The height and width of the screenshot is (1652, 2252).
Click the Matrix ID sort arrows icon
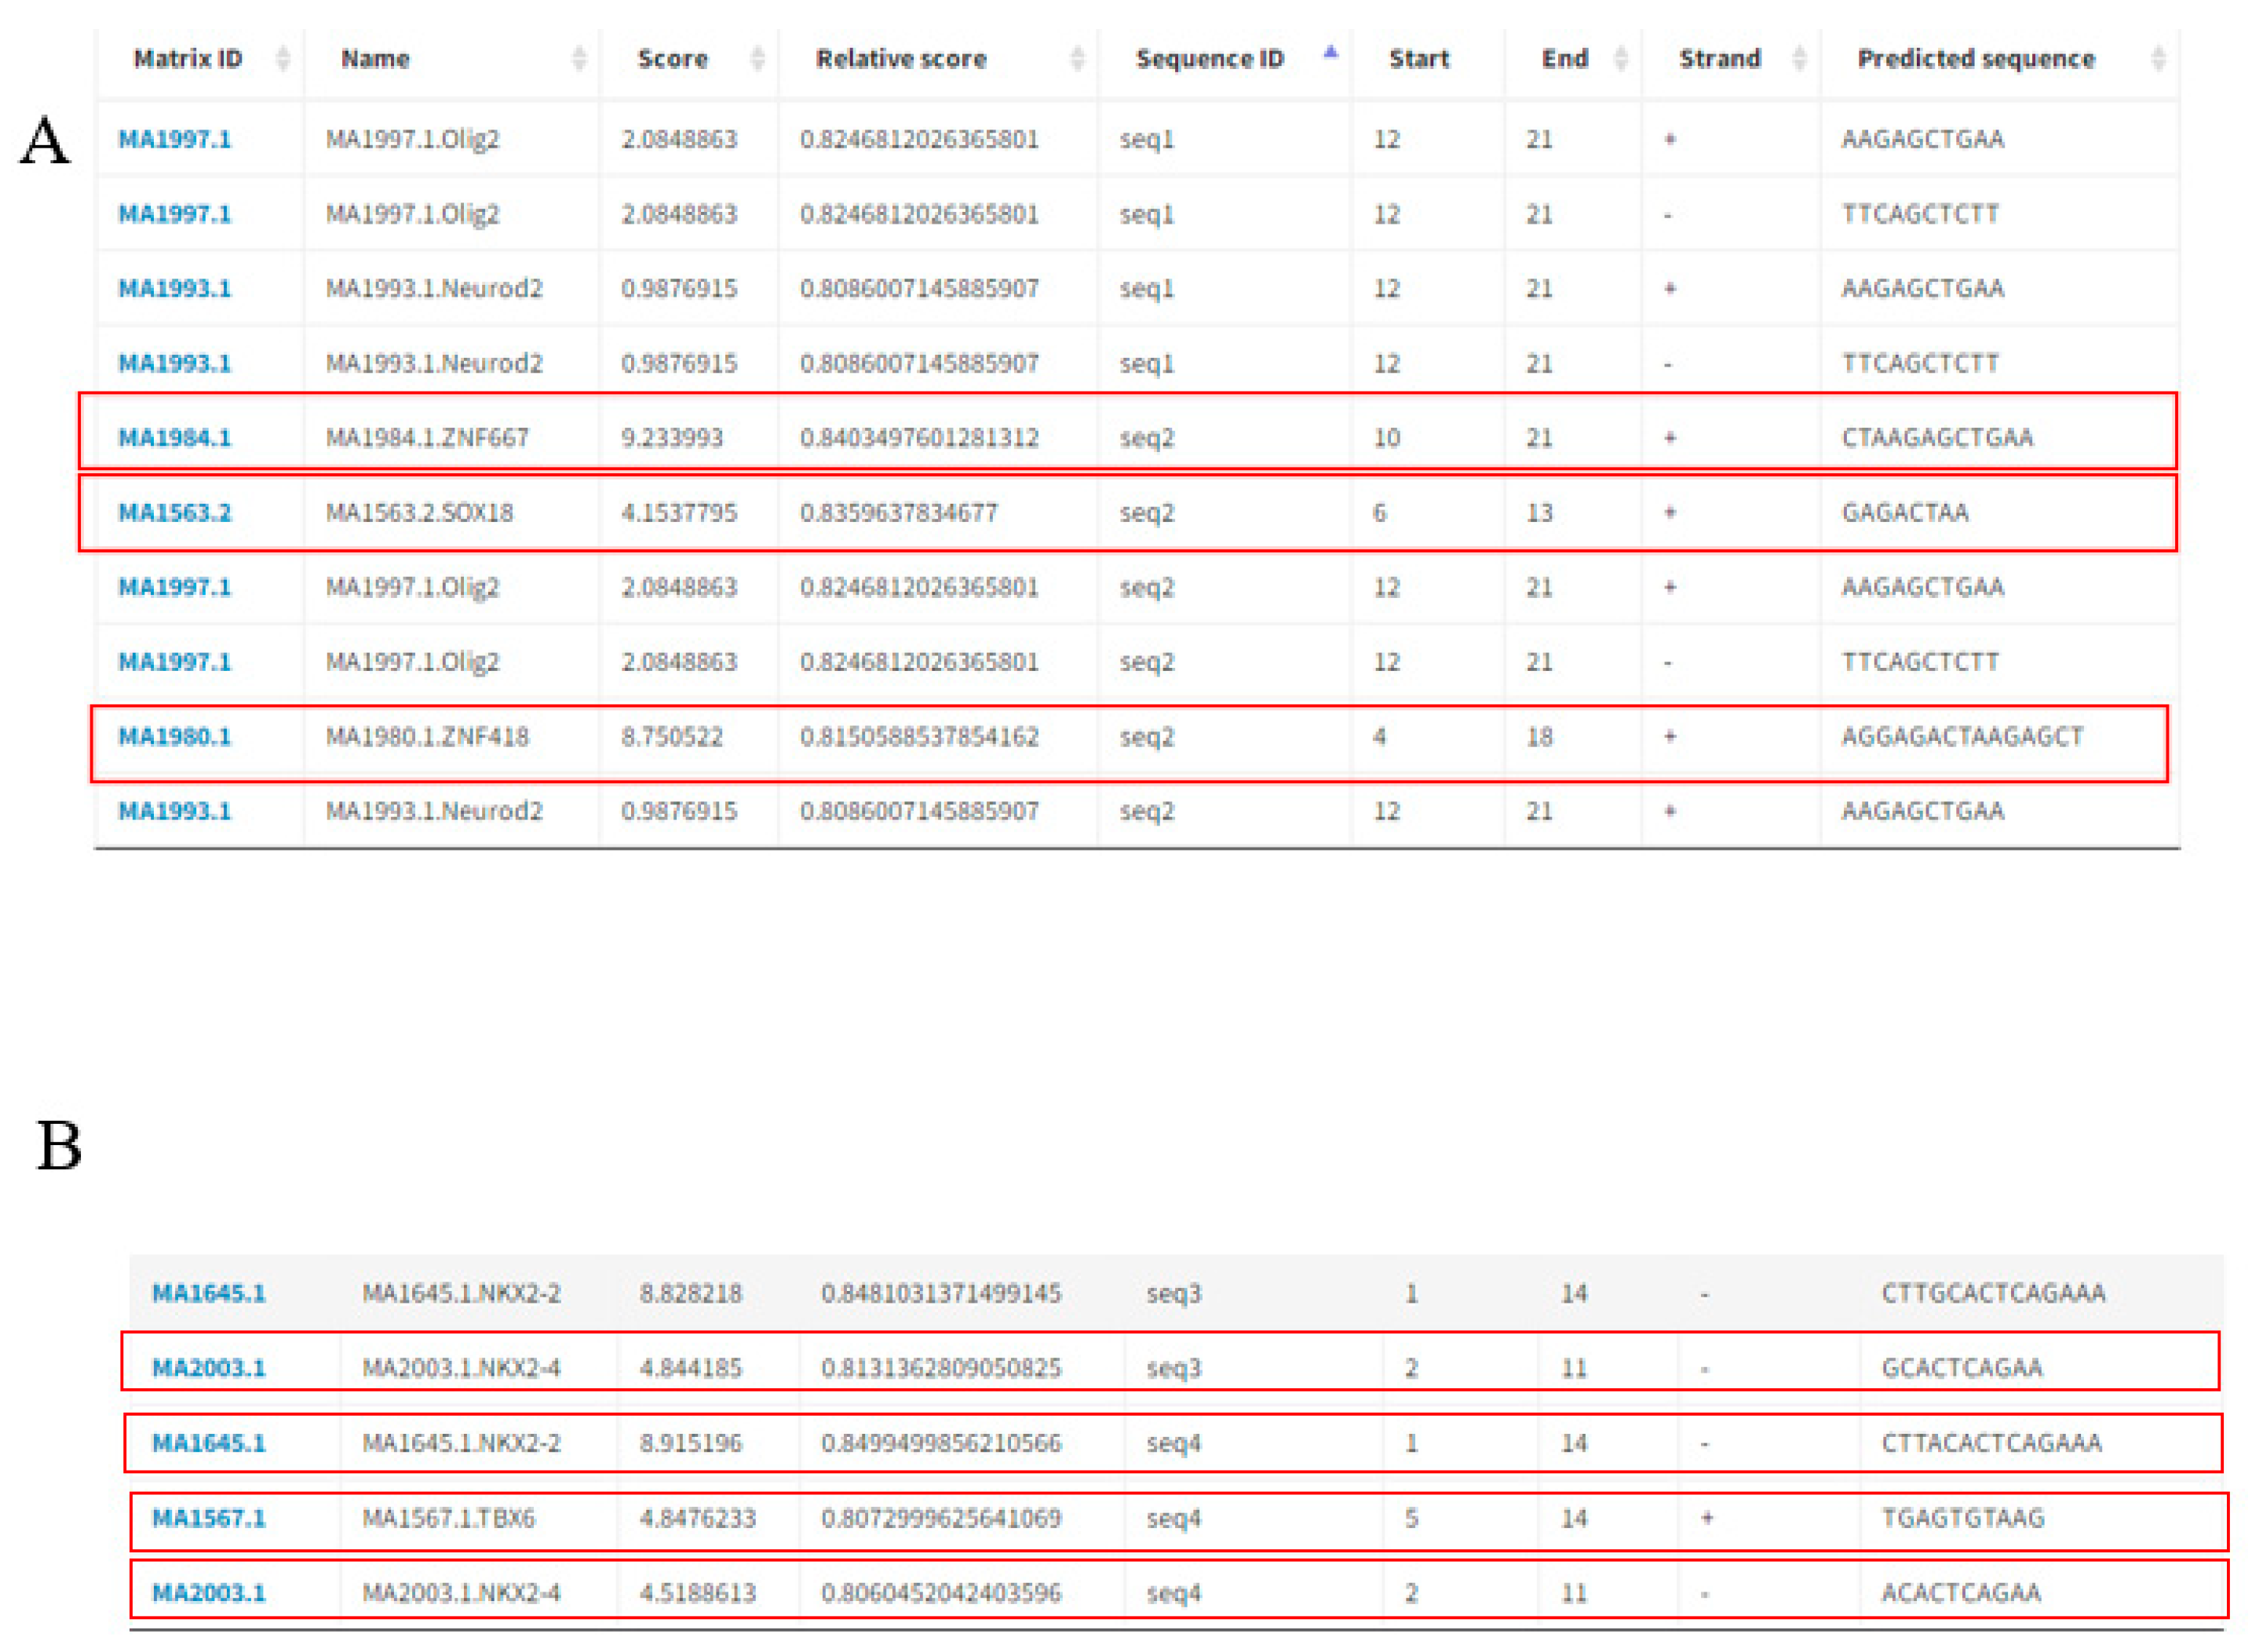pyautogui.click(x=283, y=59)
